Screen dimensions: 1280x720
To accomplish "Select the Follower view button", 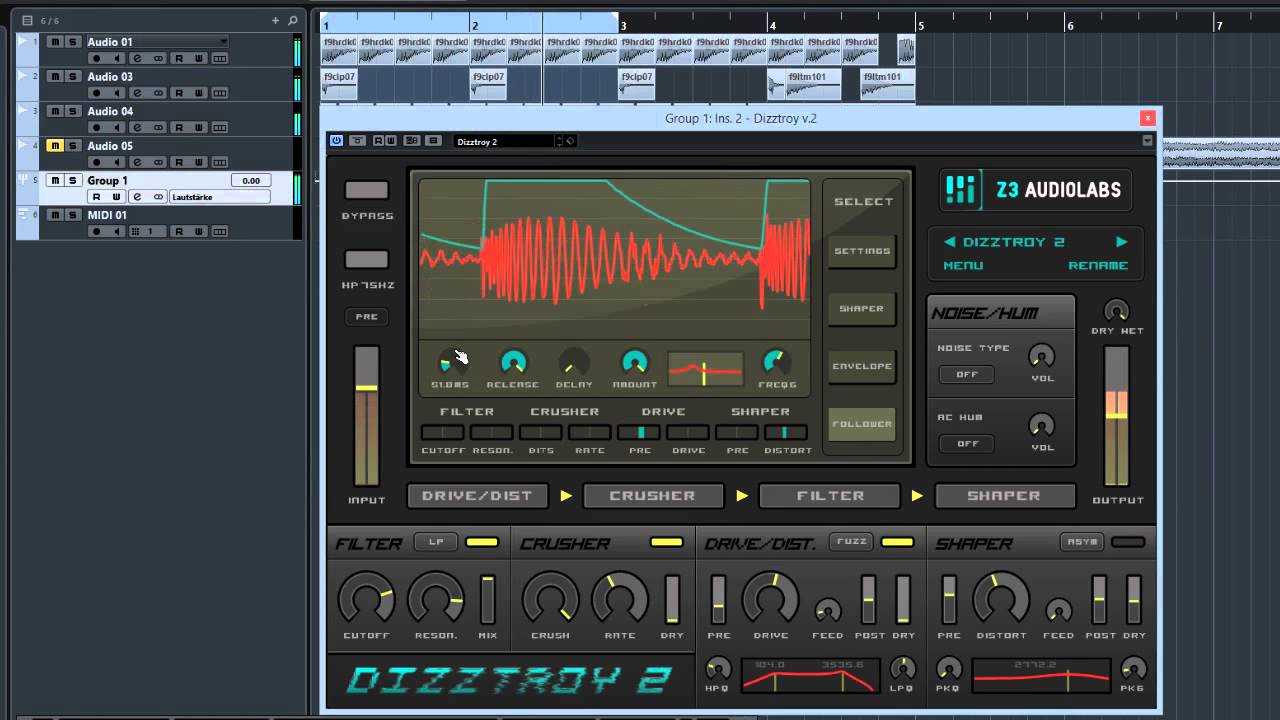I will [862, 423].
